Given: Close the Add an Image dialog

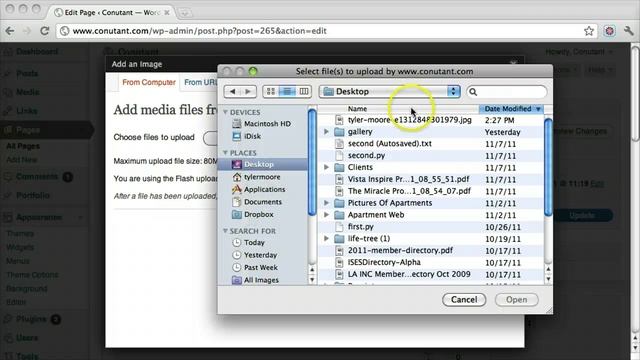Looking at the screenshot, I should pyautogui.click(x=513, y=63).
